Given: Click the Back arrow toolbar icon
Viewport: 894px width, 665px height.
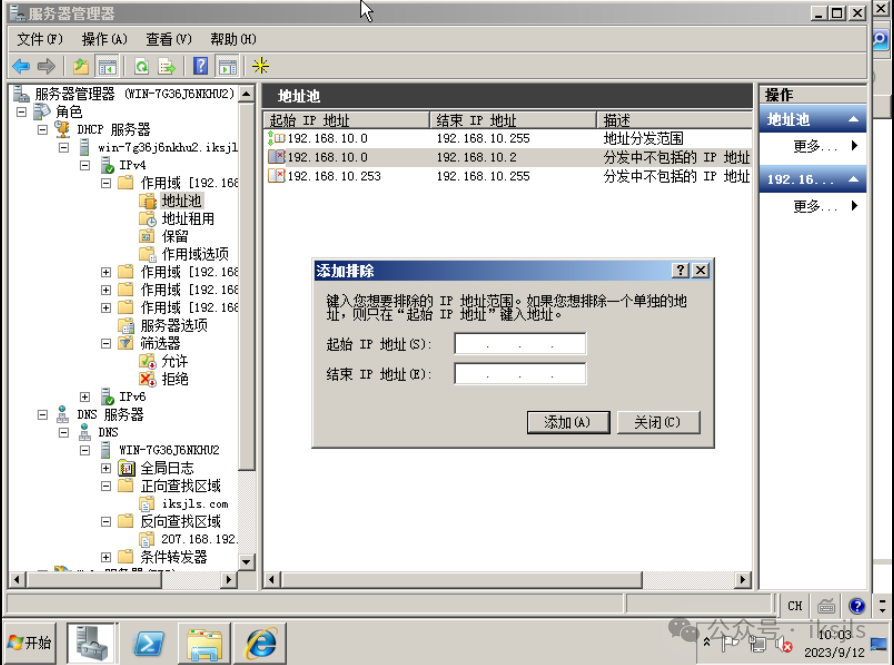Looking at the screenshot, I should point(21,66).
